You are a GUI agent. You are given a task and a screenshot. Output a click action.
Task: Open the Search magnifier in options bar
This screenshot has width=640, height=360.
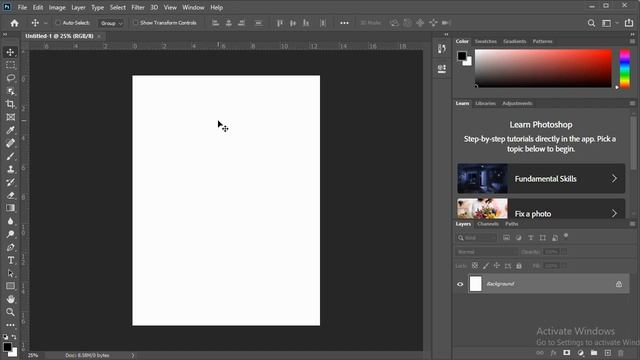(x=591, y=23)
